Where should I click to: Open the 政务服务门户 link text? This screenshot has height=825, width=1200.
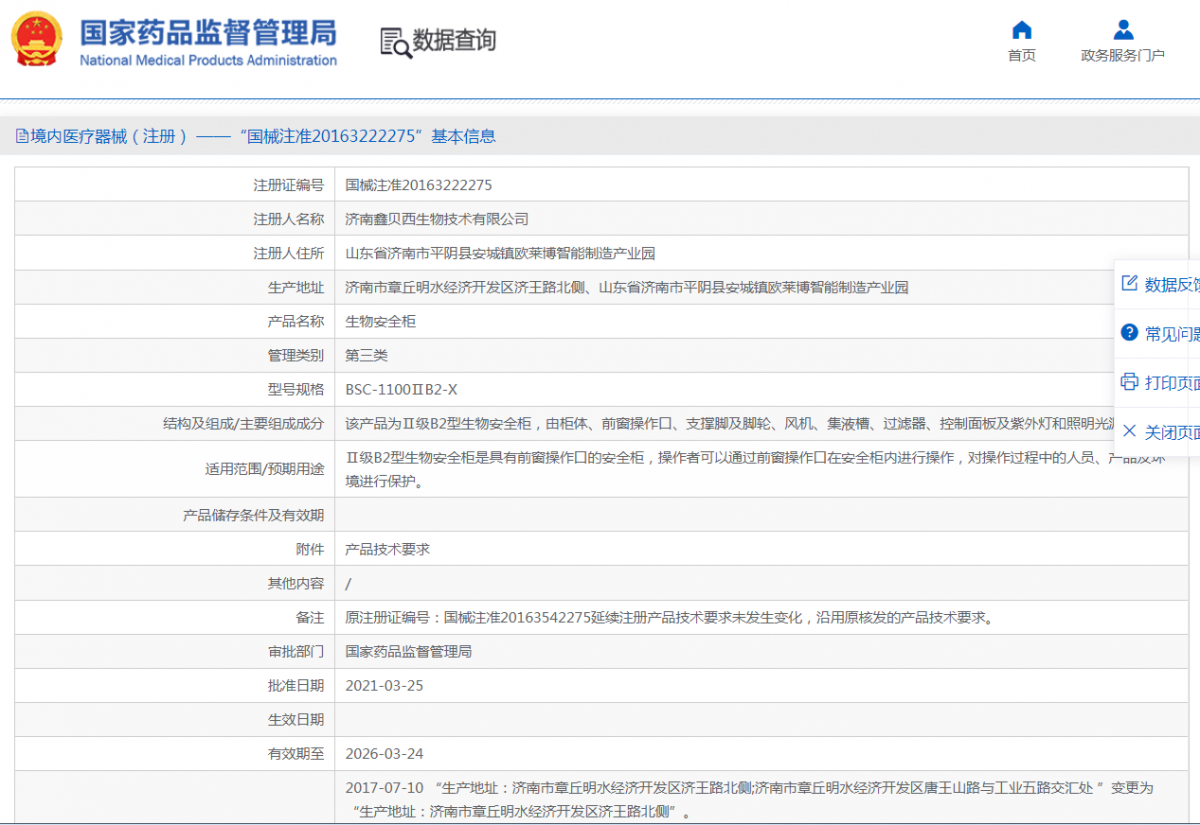[x=1122, y=56]
